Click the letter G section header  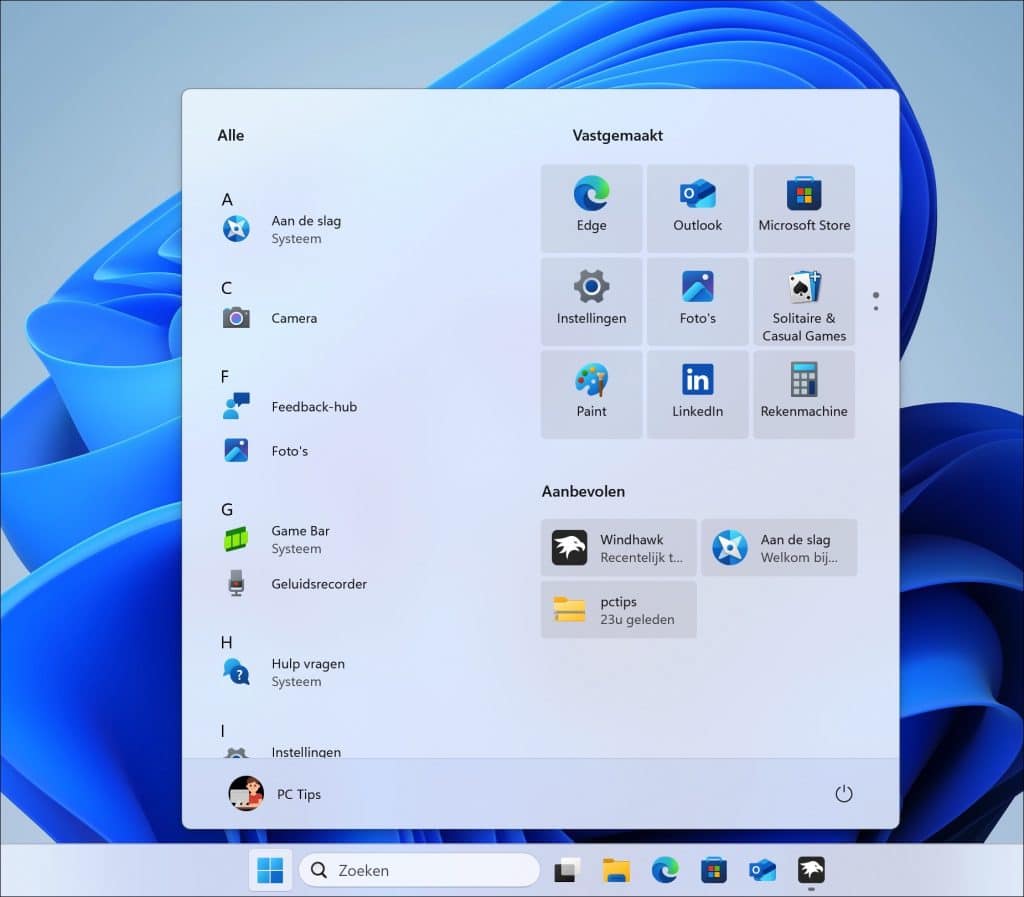point(227,510)
